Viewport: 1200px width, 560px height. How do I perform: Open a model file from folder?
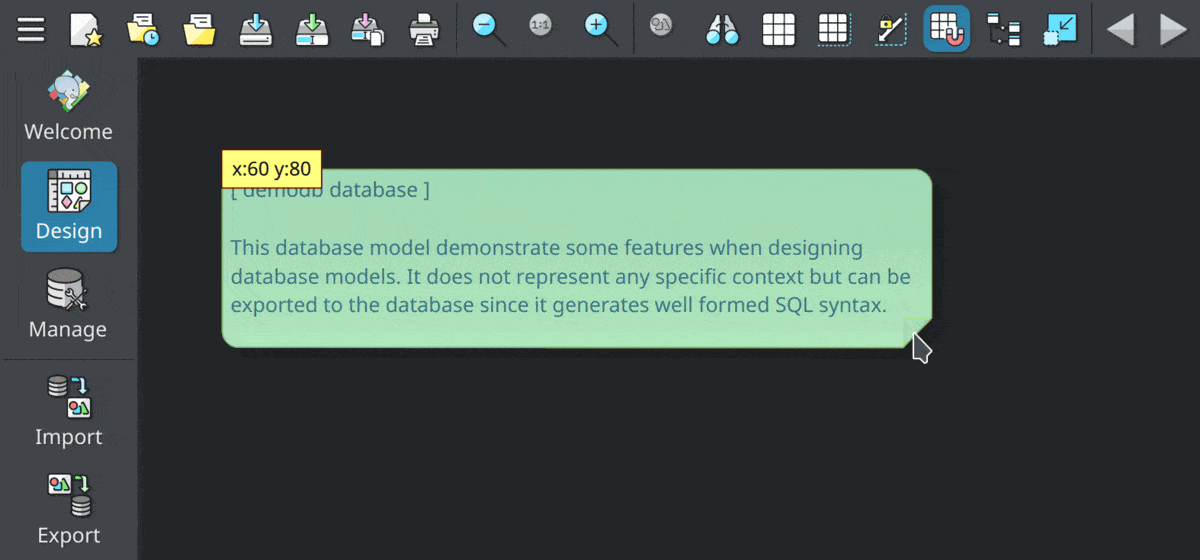coord(200,29)
